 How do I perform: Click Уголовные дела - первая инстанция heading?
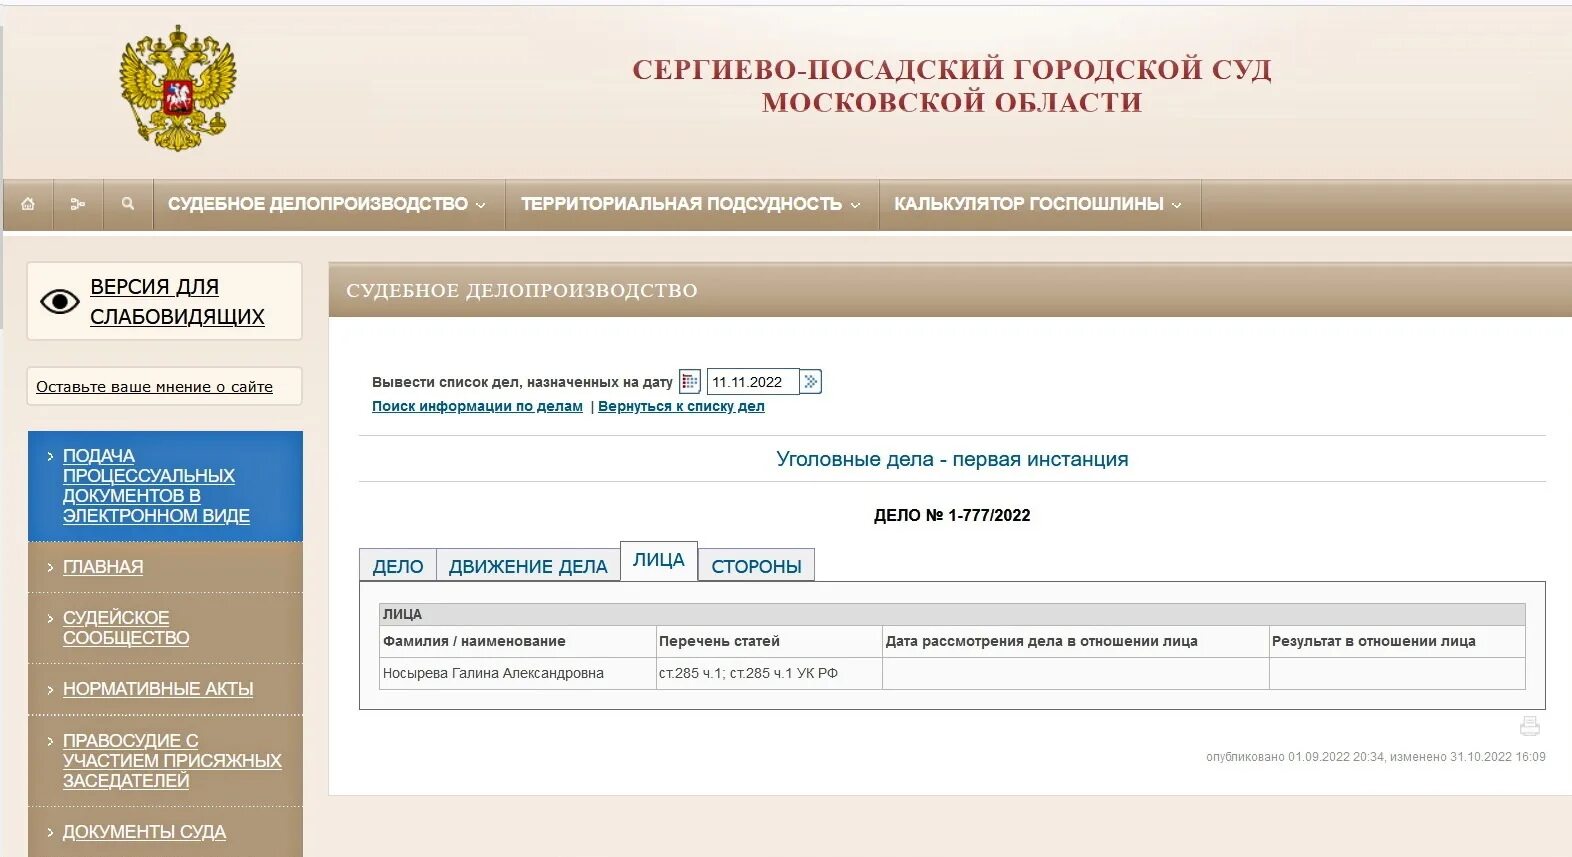[x=952, y=459]
